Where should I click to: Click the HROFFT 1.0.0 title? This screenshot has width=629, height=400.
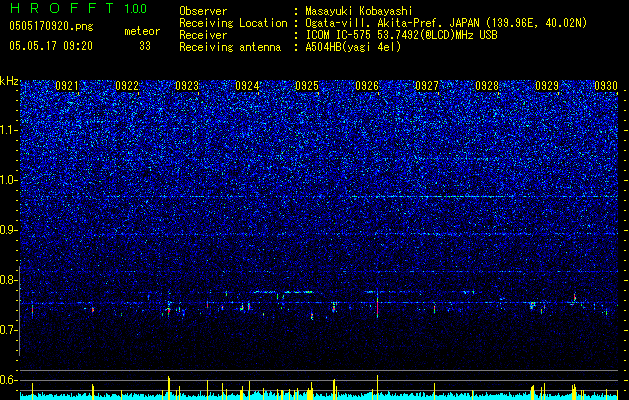click(x=78, y=8)
